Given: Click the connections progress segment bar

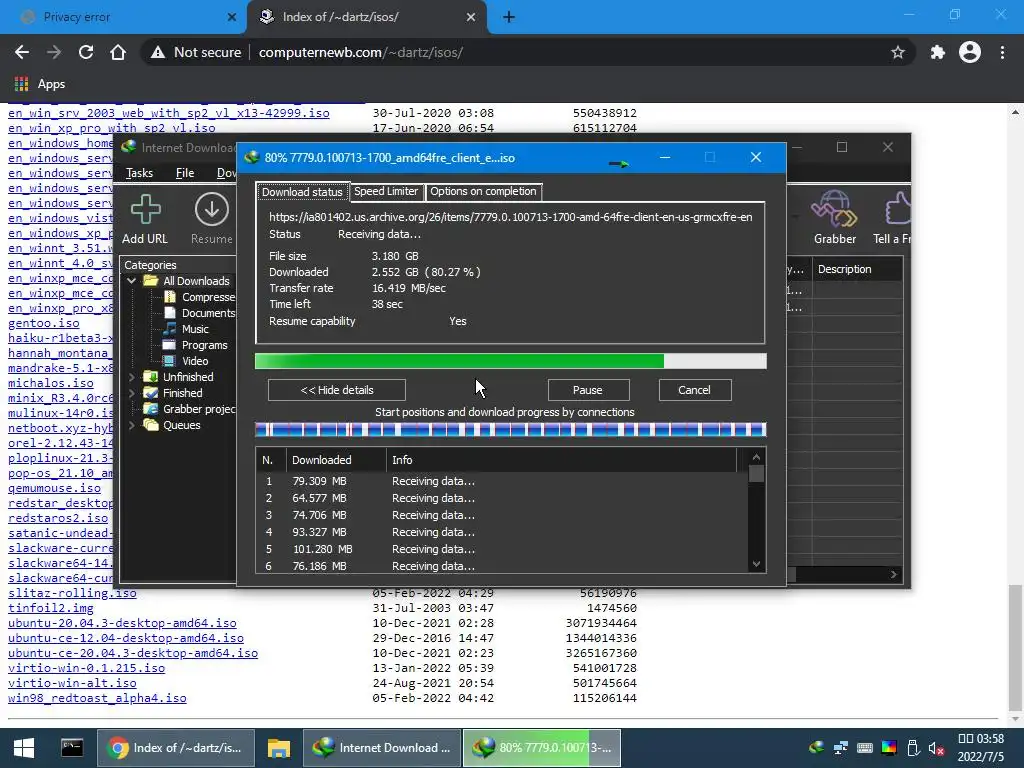Looking at the screenshot, I should 511,430.
